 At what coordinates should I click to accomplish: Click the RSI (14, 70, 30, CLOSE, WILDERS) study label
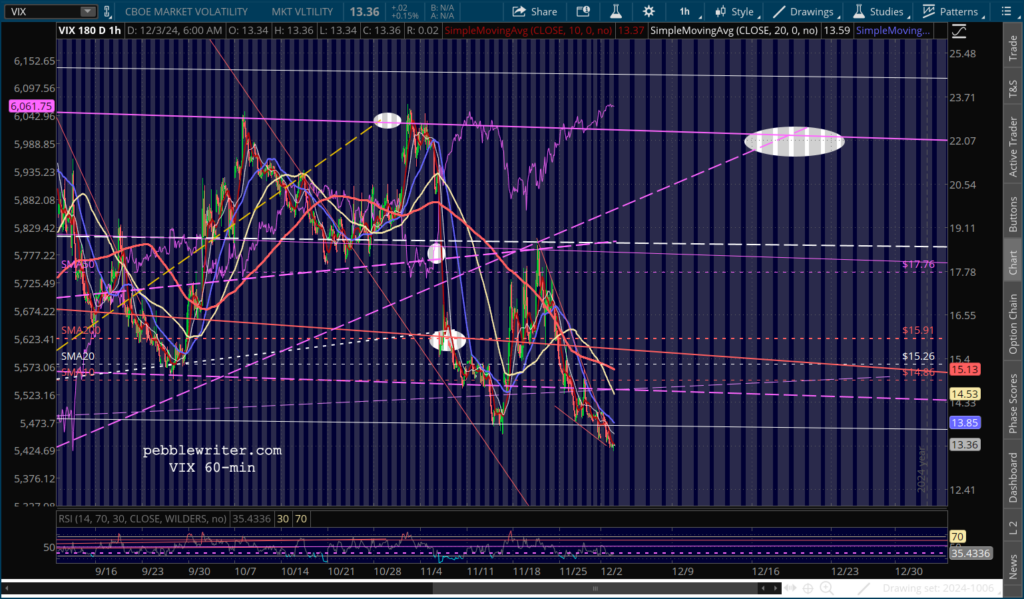pyautogui.click(x=142, y=519)
